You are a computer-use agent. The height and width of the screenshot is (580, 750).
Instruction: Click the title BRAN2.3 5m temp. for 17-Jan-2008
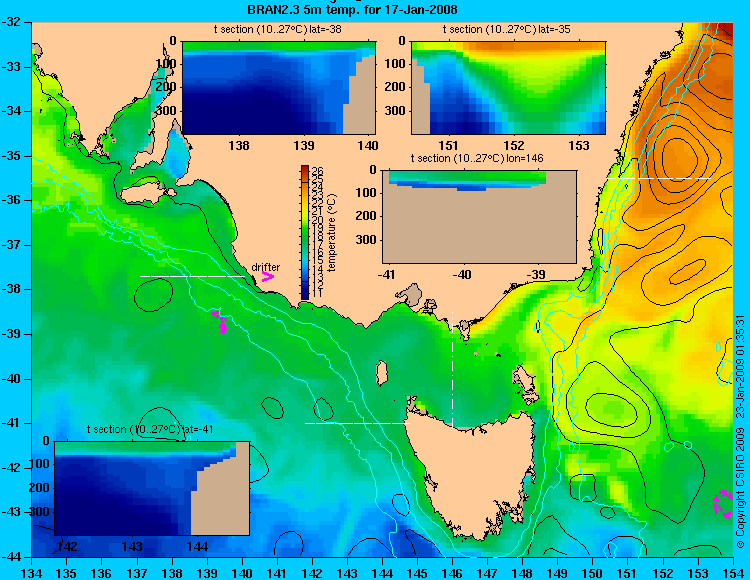[x=352, y=9]
